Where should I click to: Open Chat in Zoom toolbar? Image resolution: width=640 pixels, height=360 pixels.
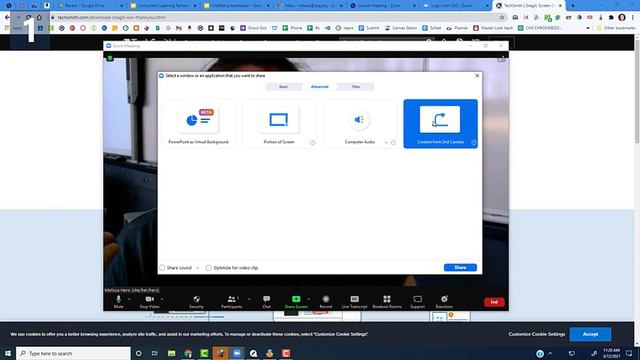pyautogui.click(x=267, y=302)
